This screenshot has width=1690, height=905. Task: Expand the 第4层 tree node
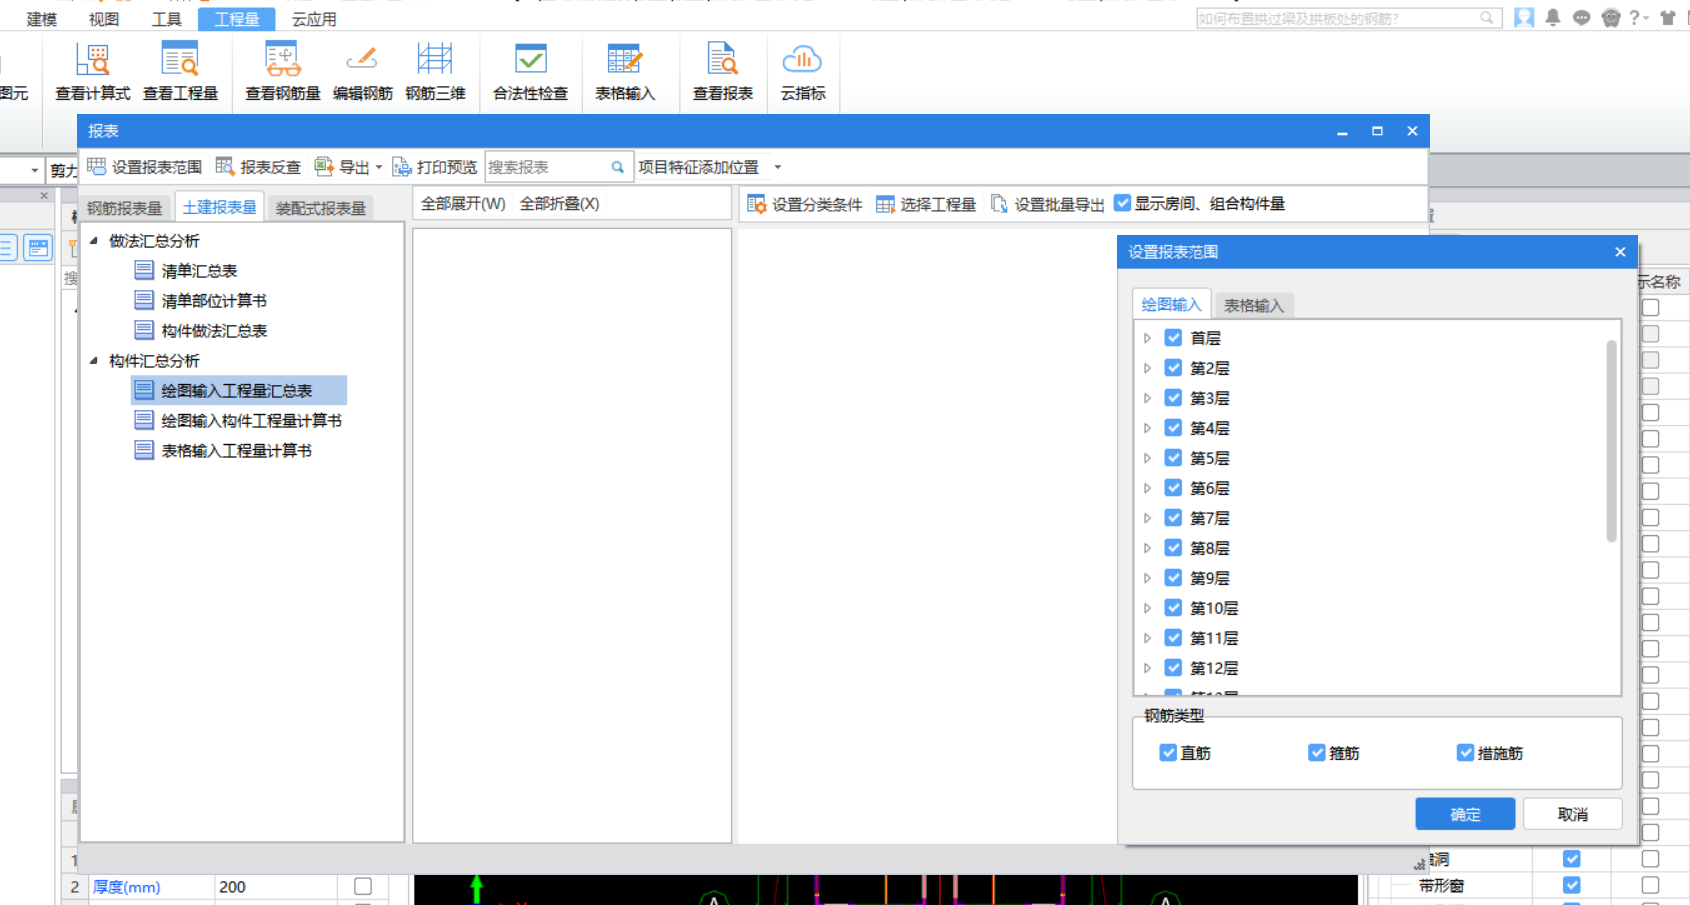1147,428
